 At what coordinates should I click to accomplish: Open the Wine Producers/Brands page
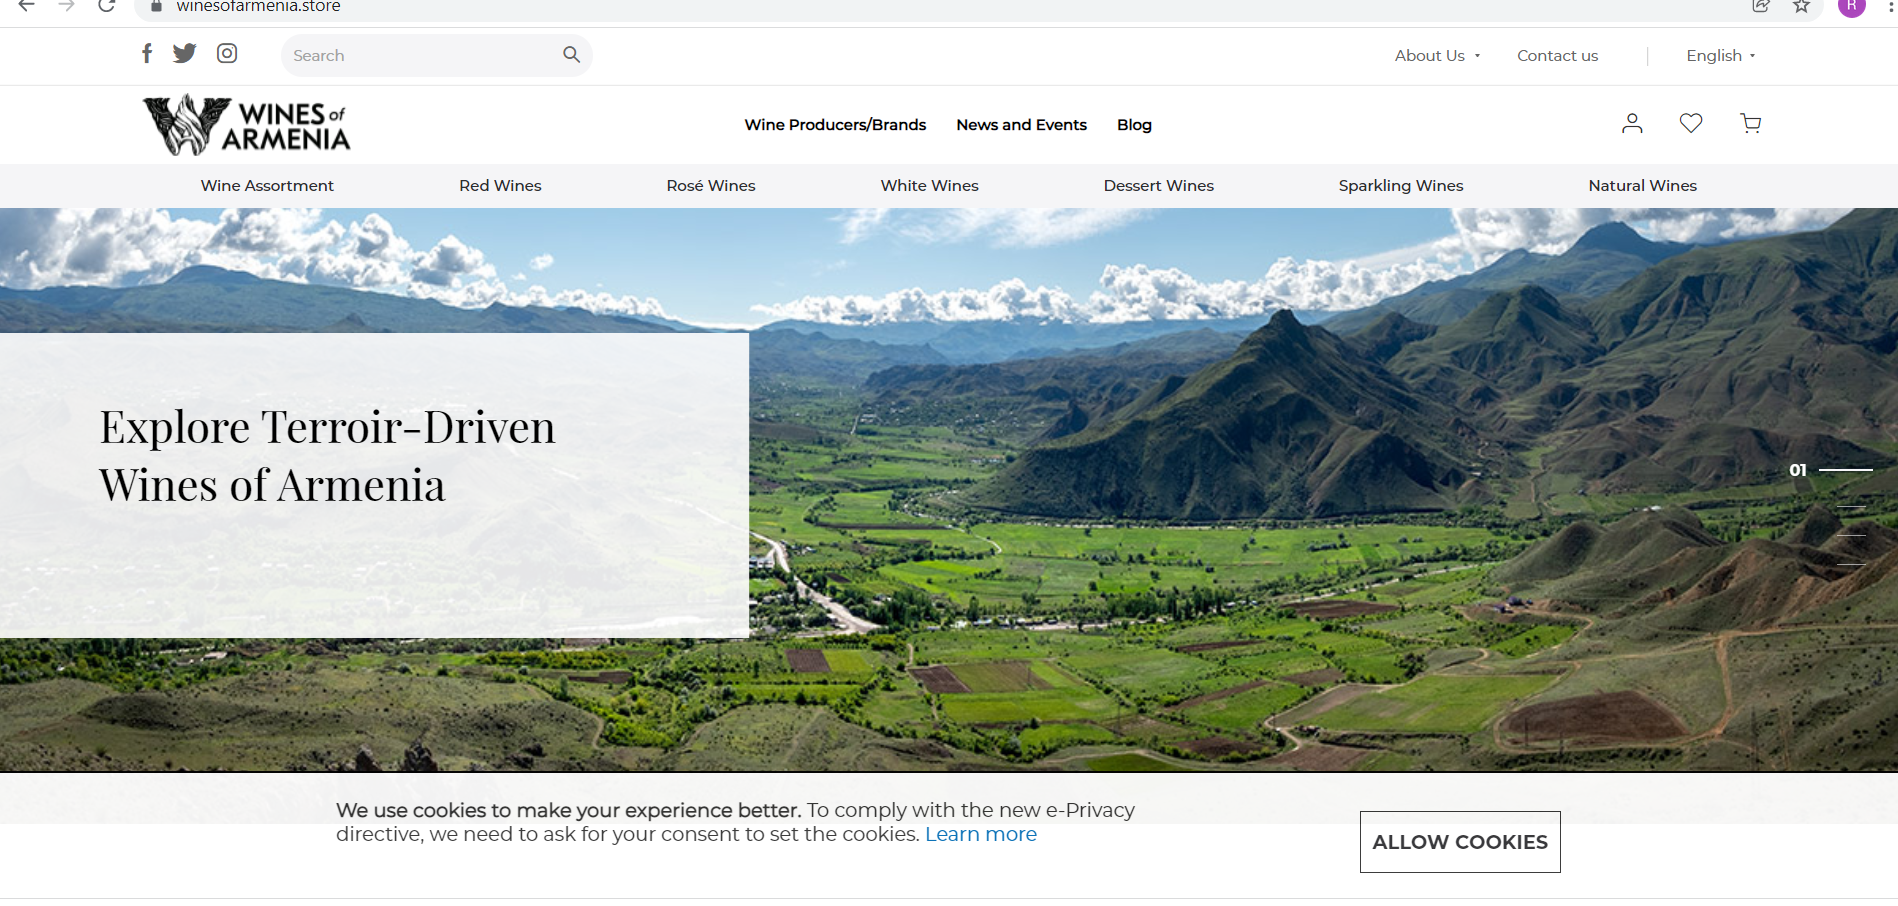click(835, 125)
